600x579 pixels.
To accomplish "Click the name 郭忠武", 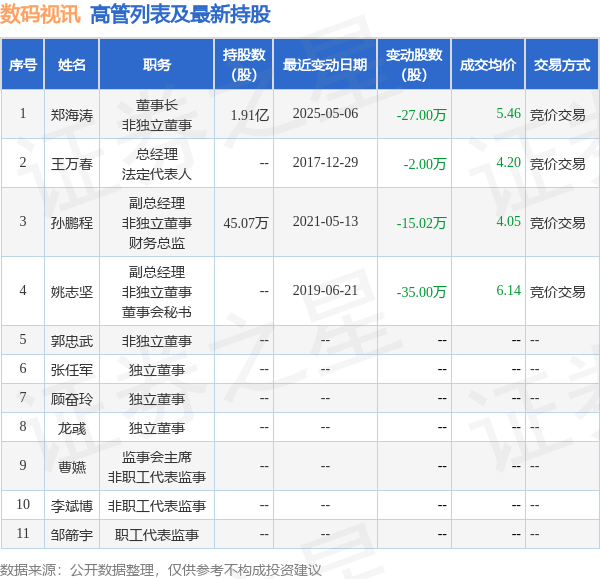I will click(x=72, y=341).
